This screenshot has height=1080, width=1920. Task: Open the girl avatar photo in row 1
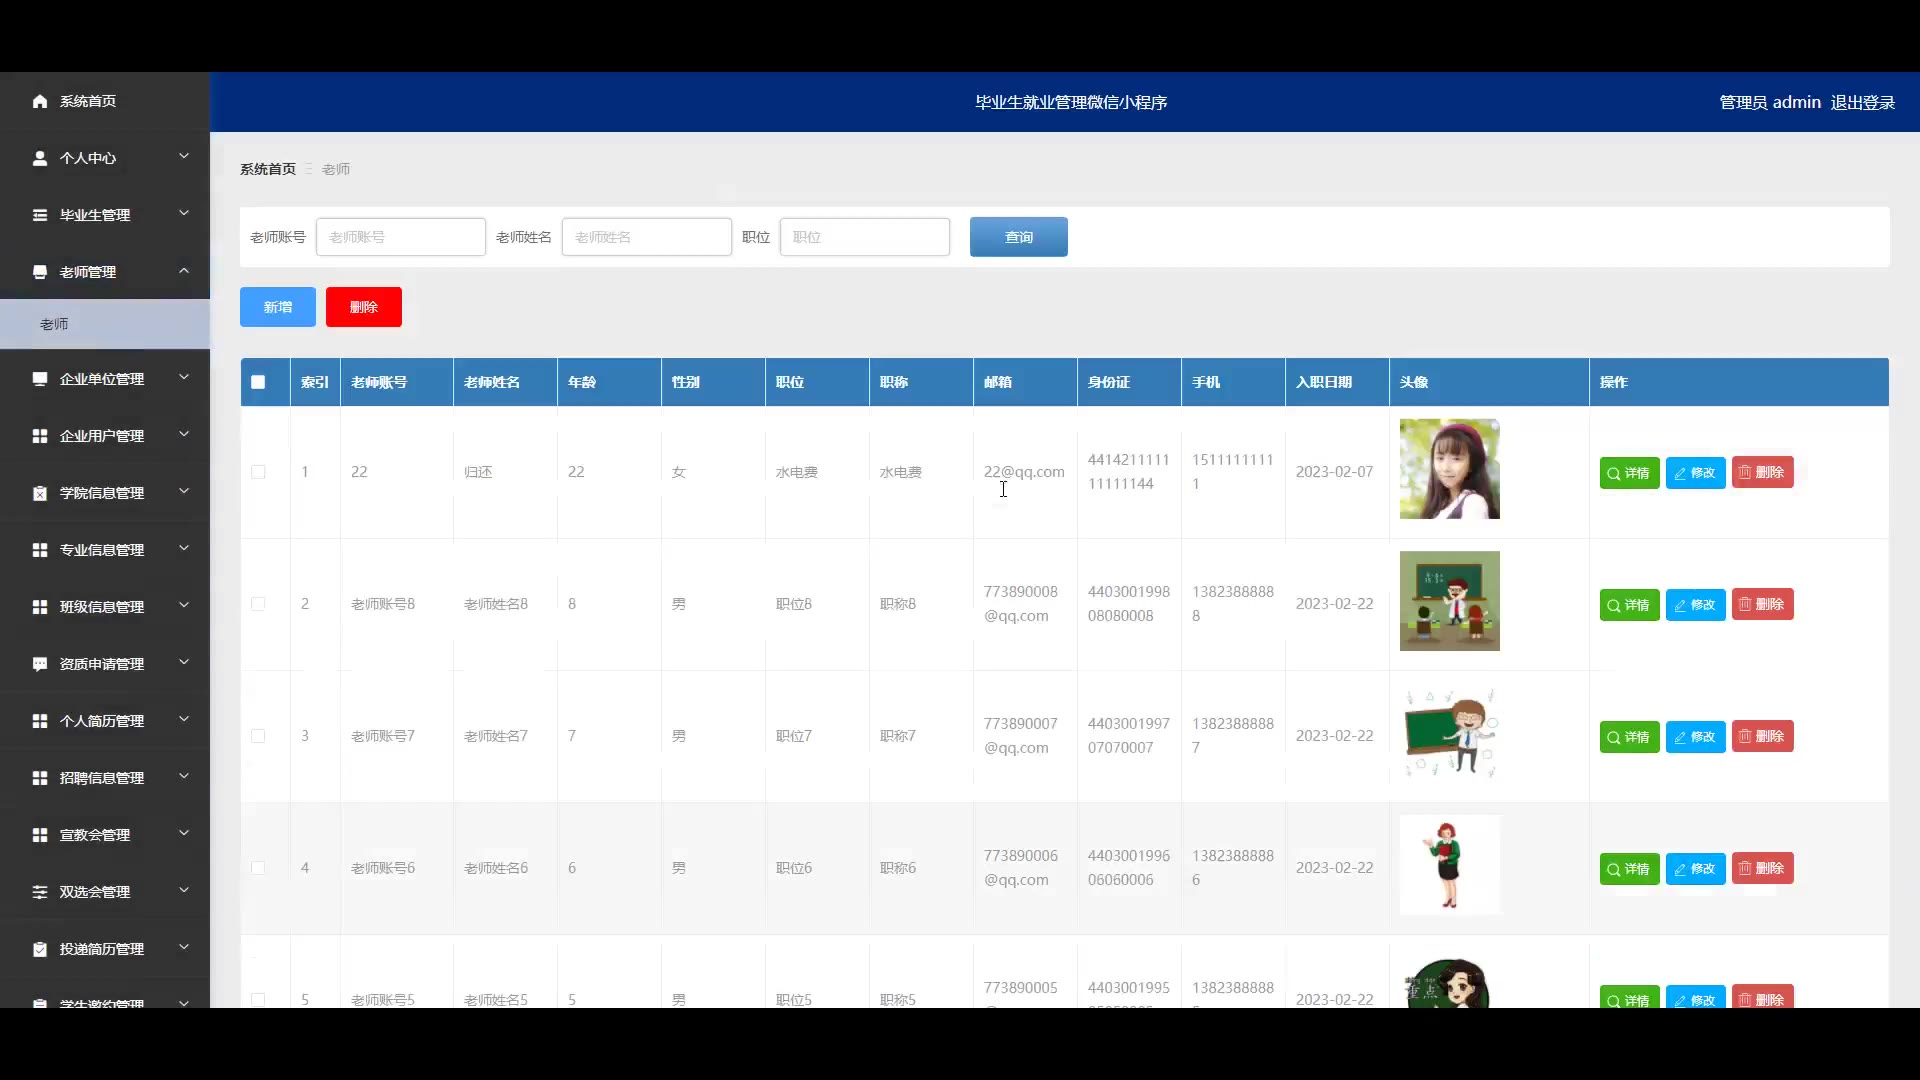[x=1450, y=469]
